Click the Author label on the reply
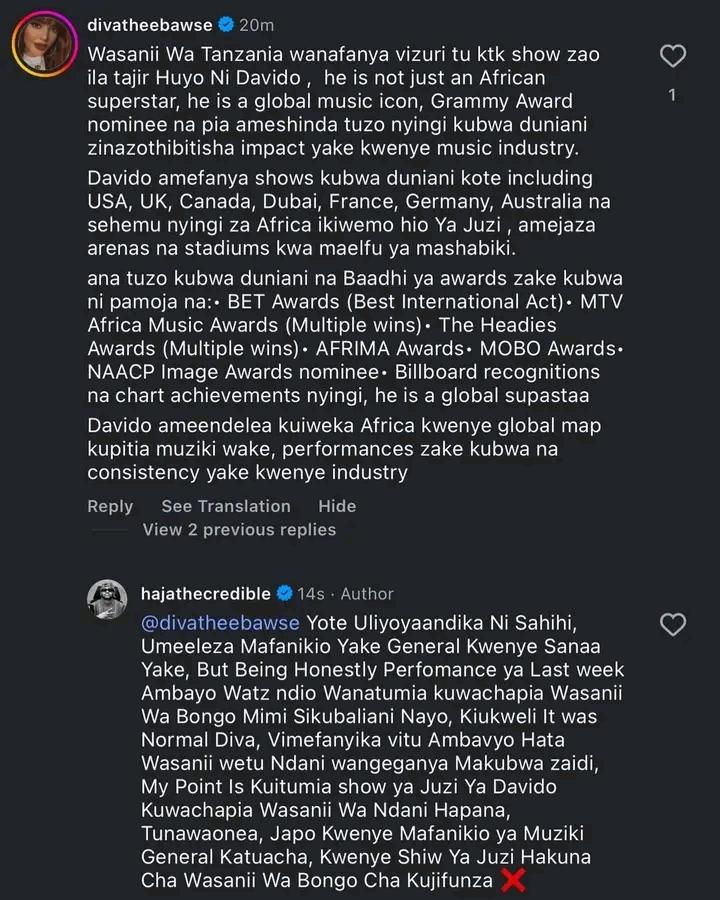The height and width of the screenshot is (900, 720). tap(367, 593)
